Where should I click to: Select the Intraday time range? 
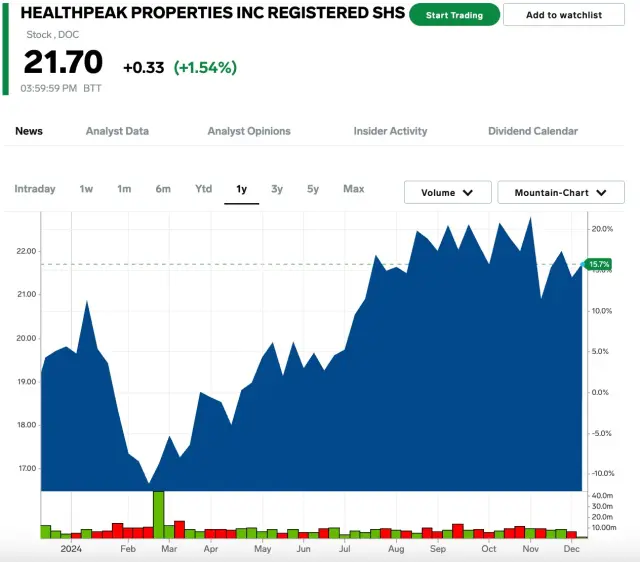35,189
